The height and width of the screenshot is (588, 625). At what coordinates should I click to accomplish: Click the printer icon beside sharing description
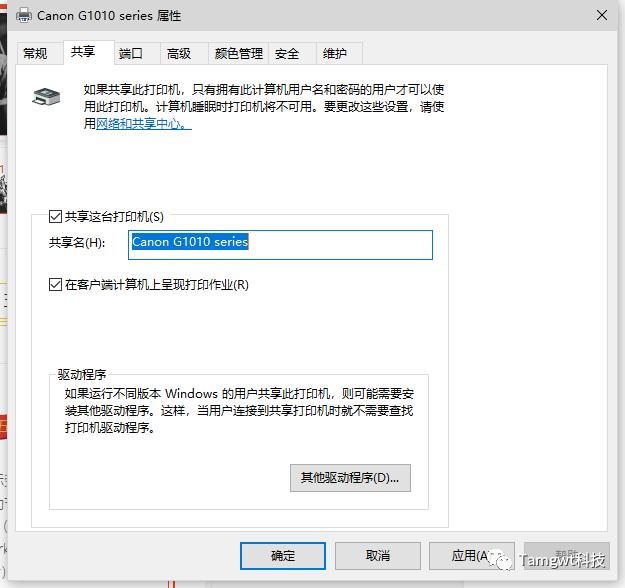tap(46, 96)
